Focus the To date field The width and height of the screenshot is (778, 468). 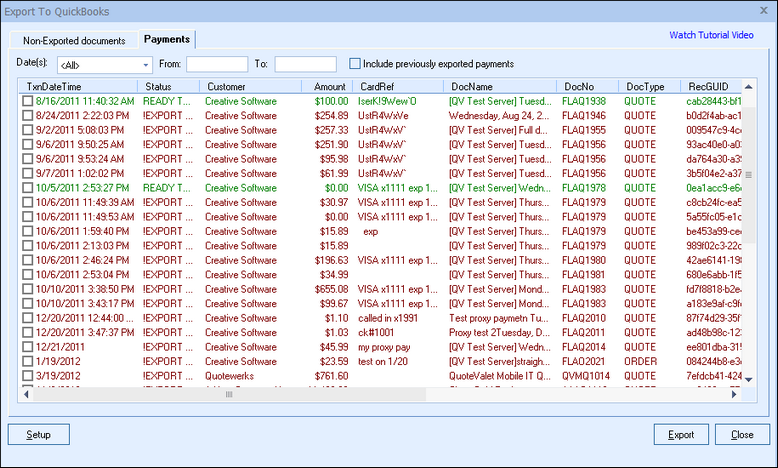pos(305,65)
